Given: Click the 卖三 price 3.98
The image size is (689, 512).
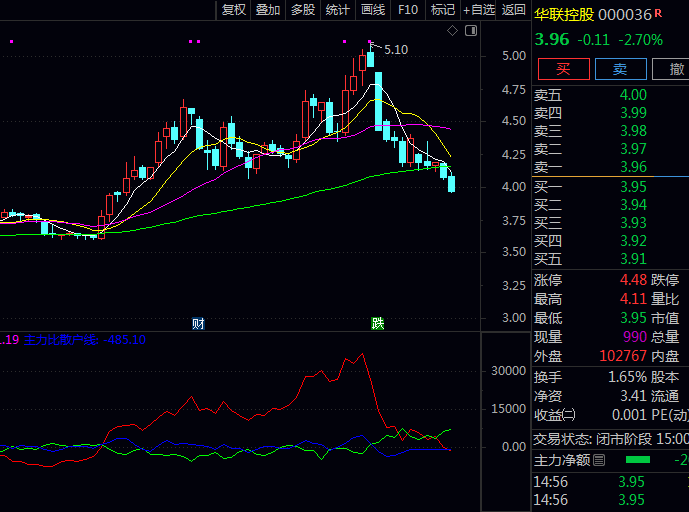Looking at the screenshot, I should click(633, 131).
